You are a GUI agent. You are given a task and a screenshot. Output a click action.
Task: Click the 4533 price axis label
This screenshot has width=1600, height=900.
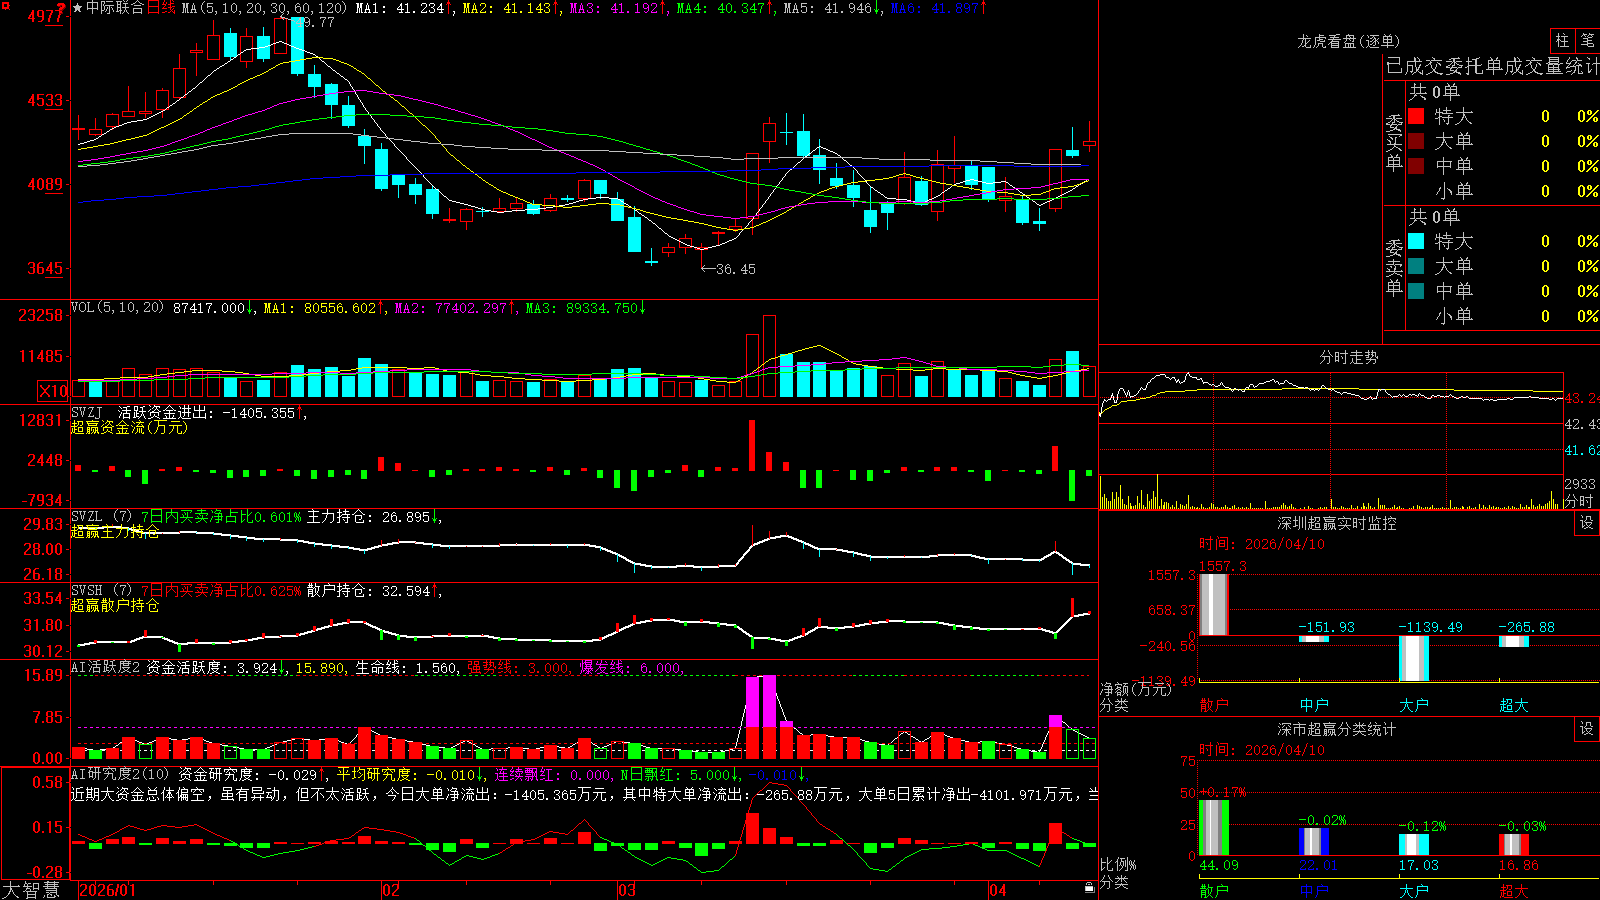[x=45, y=100]
